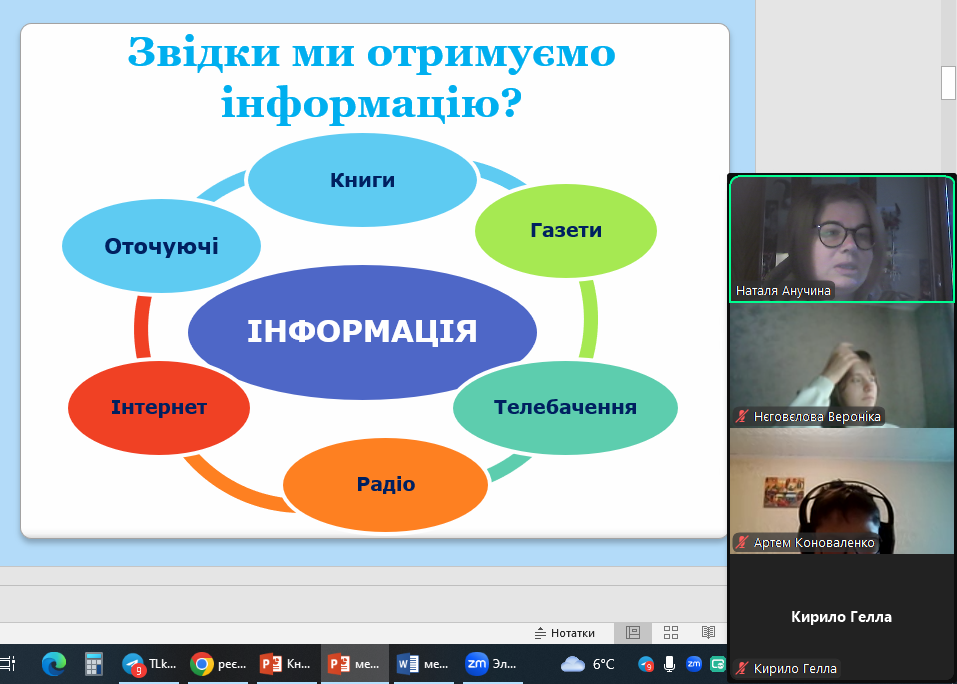
Task: Click the Оточуючі oval on the slide
Action: (161, 246)
